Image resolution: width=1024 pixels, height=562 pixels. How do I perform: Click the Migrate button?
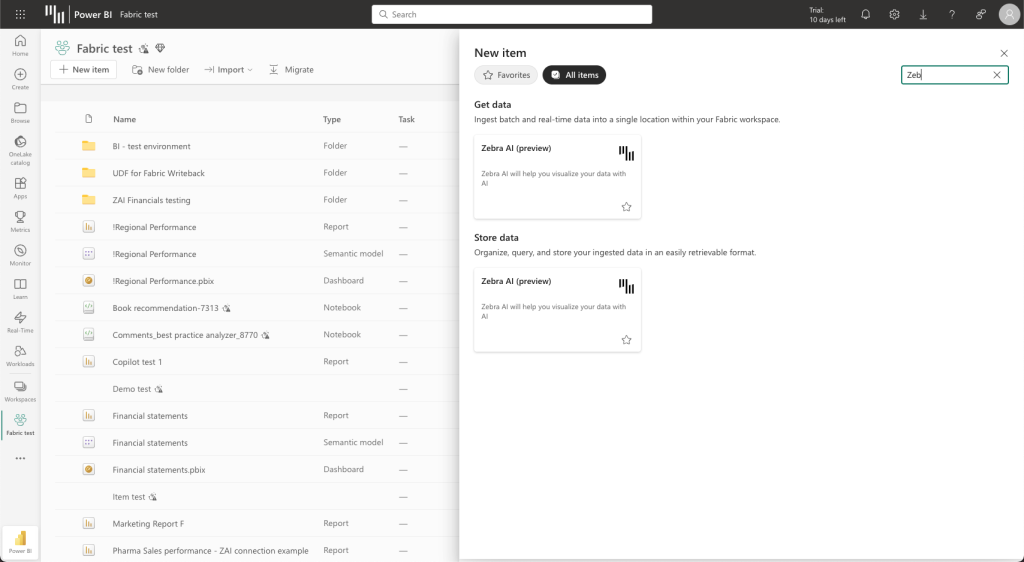[291, 69]
